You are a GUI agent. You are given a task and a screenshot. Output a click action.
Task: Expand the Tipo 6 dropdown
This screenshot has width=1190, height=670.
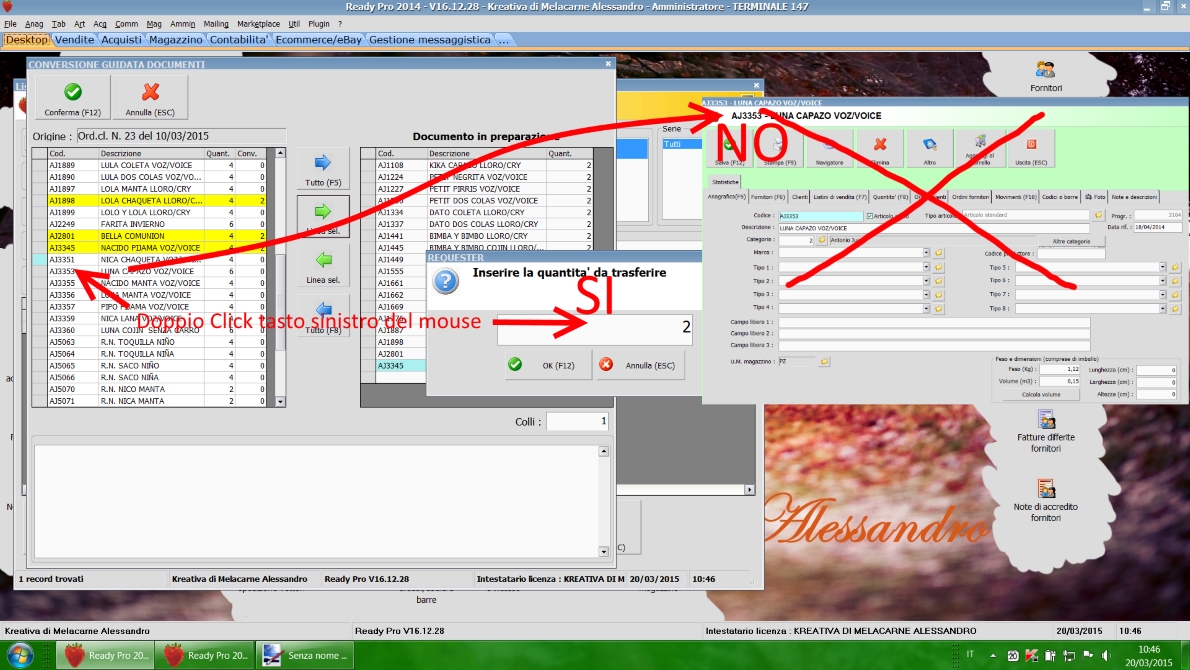(x=1162, y=281)
